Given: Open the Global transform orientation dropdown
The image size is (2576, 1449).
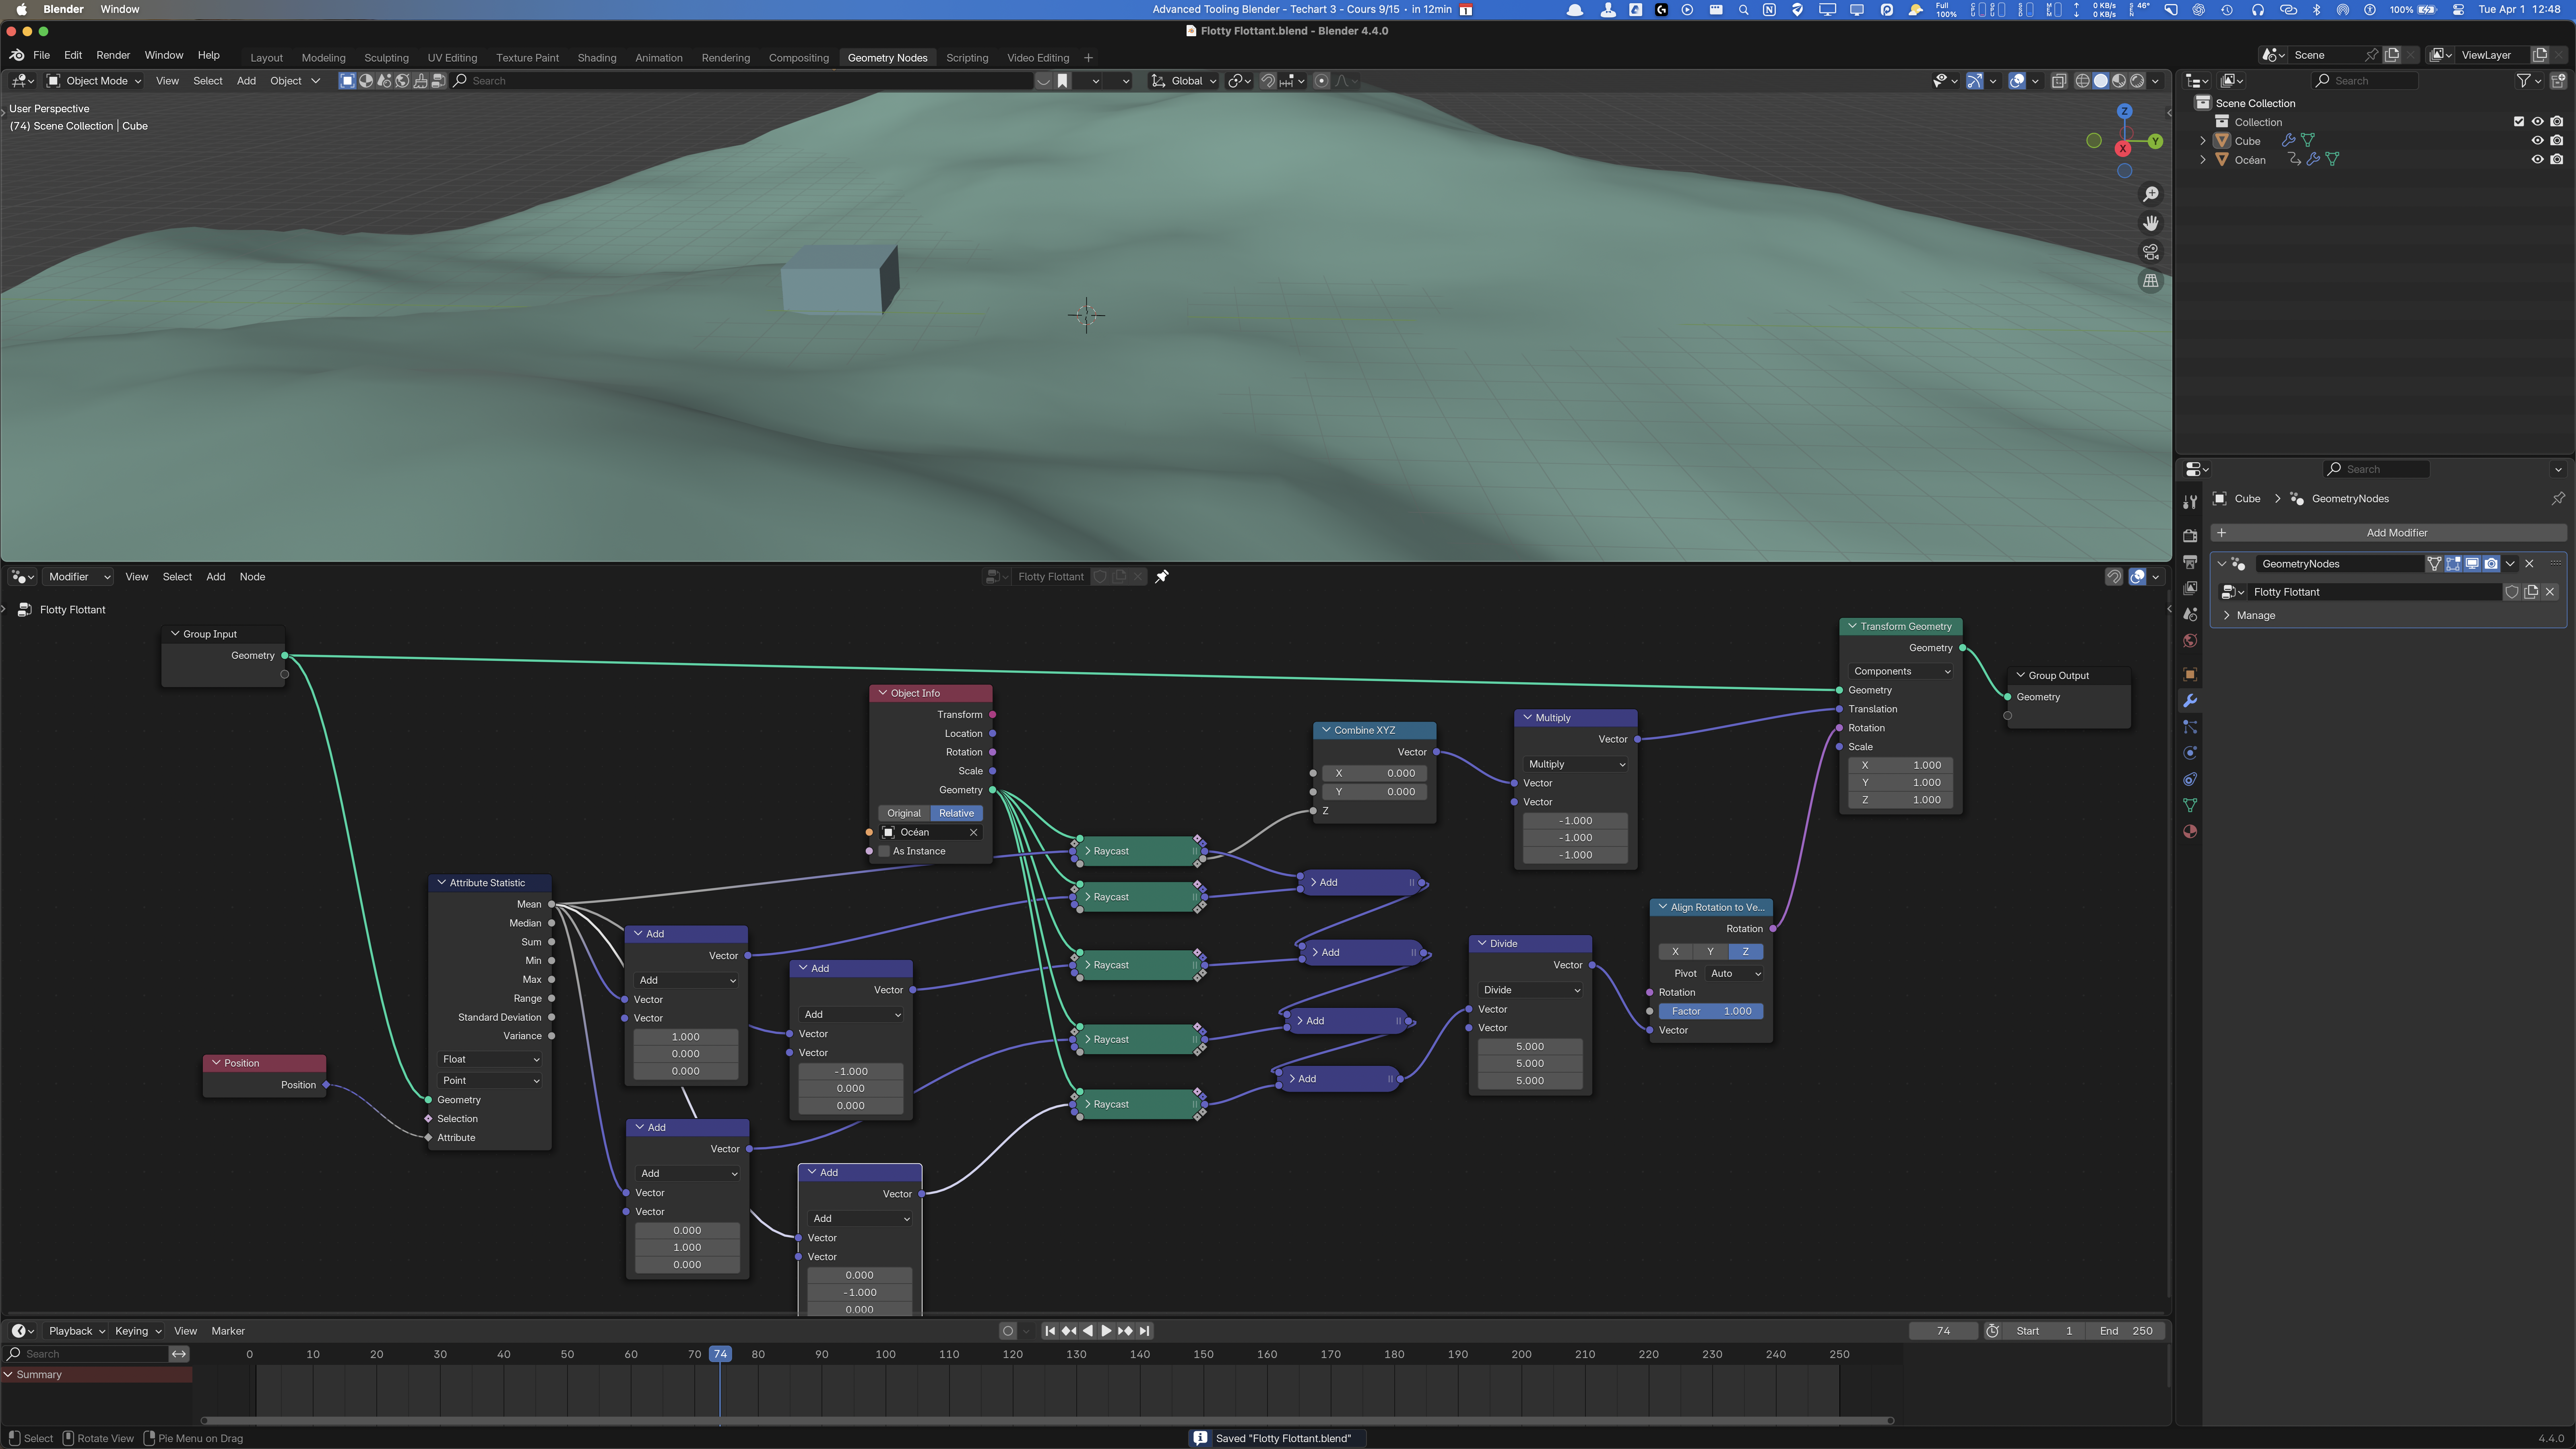Looking at the screenshot, I should click(1185, 81).
